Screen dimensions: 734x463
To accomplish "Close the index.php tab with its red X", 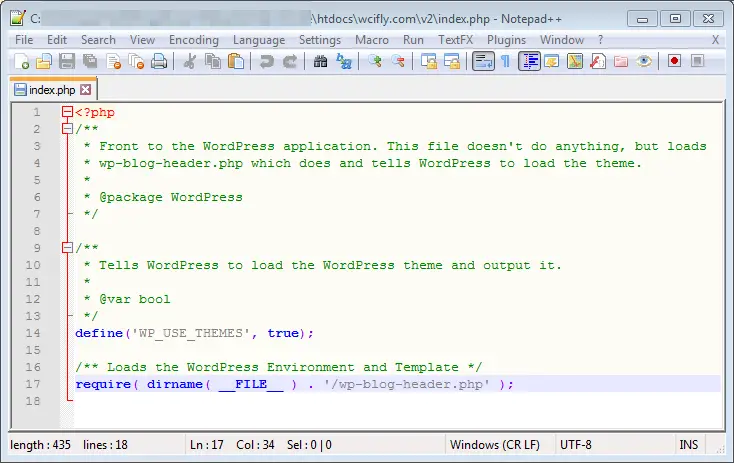I will click(x=86, y=89).
